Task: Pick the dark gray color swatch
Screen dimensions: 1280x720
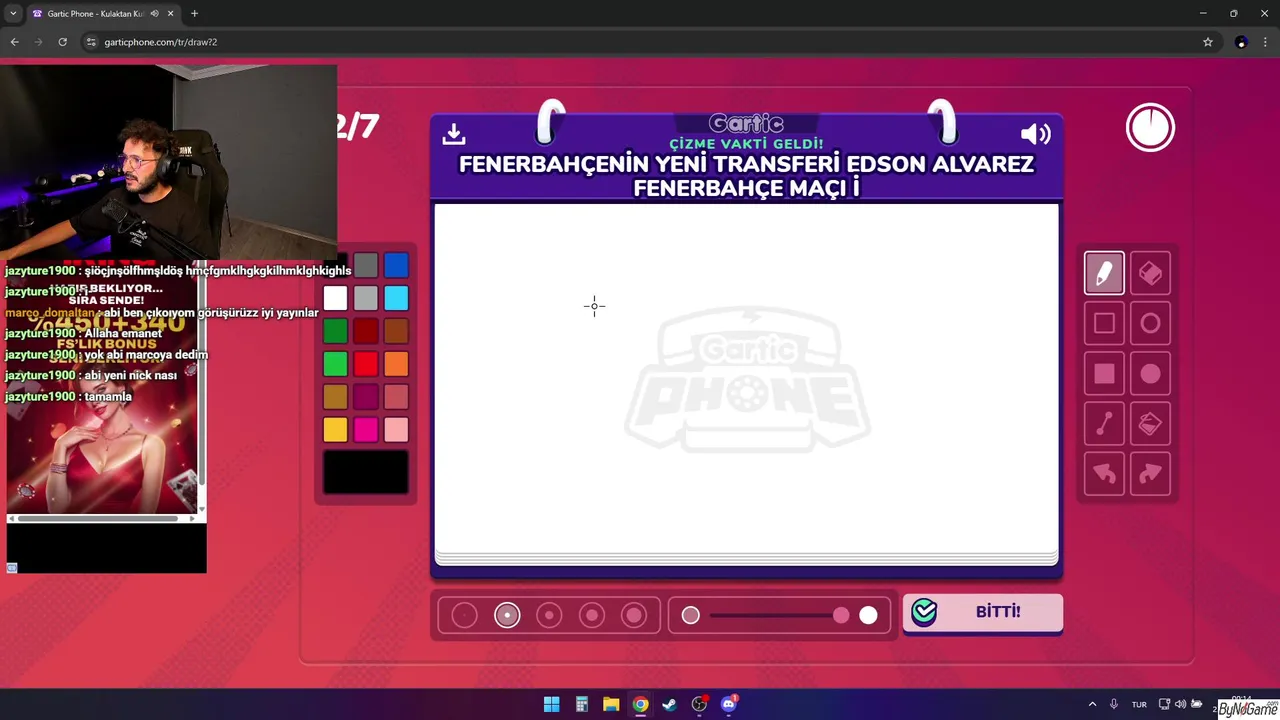Action: pos(366,265)
